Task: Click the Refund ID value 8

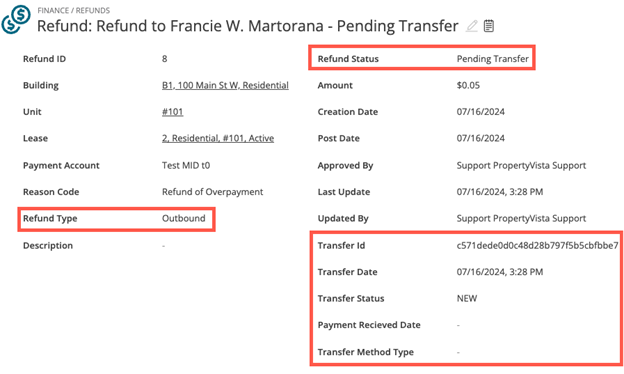Action: (164, 59)
